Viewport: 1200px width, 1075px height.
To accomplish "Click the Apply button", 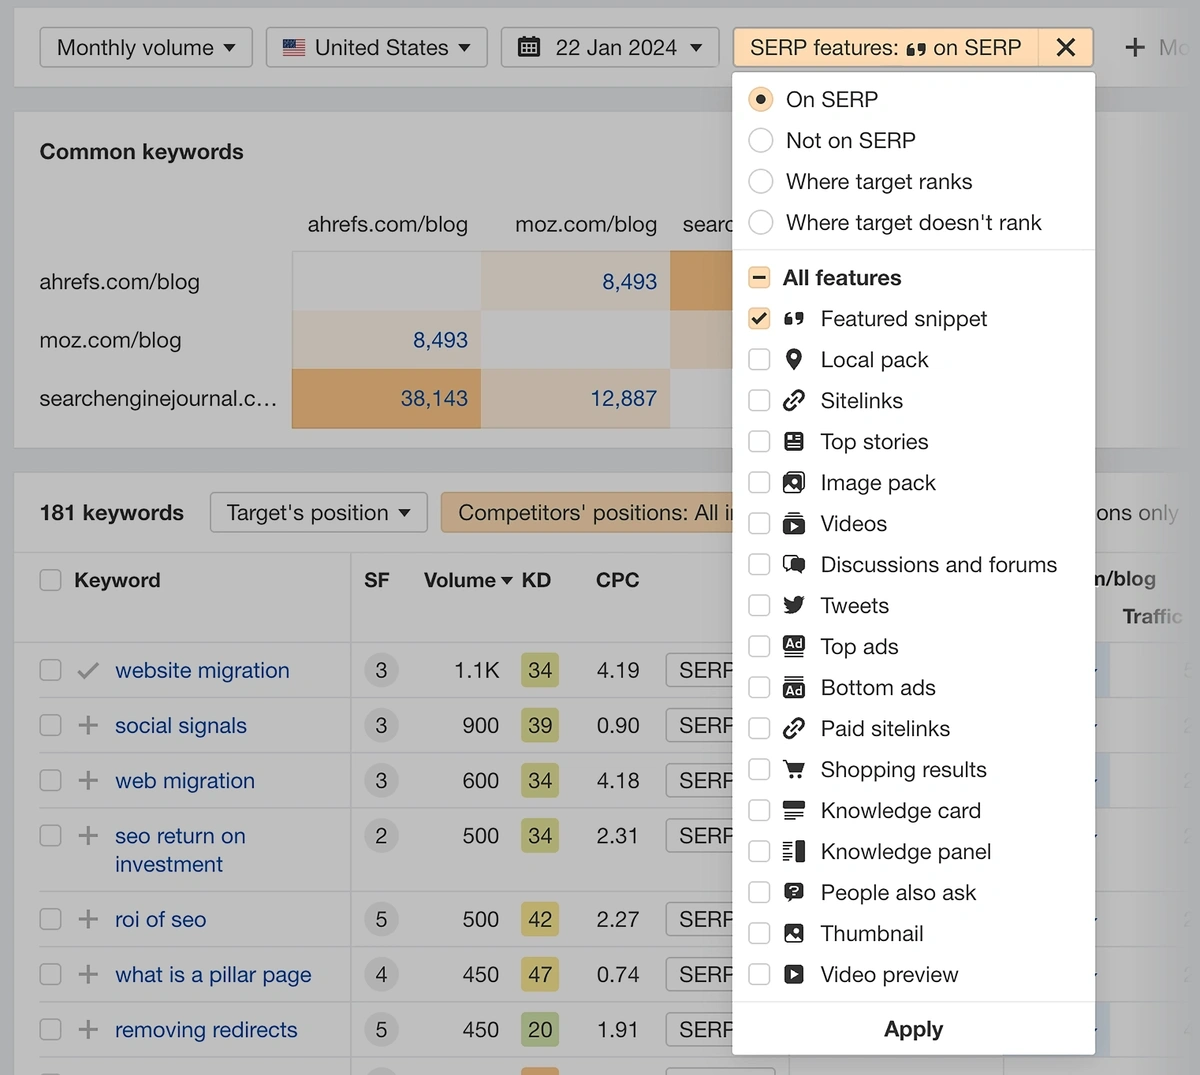I will [914, 1029].
